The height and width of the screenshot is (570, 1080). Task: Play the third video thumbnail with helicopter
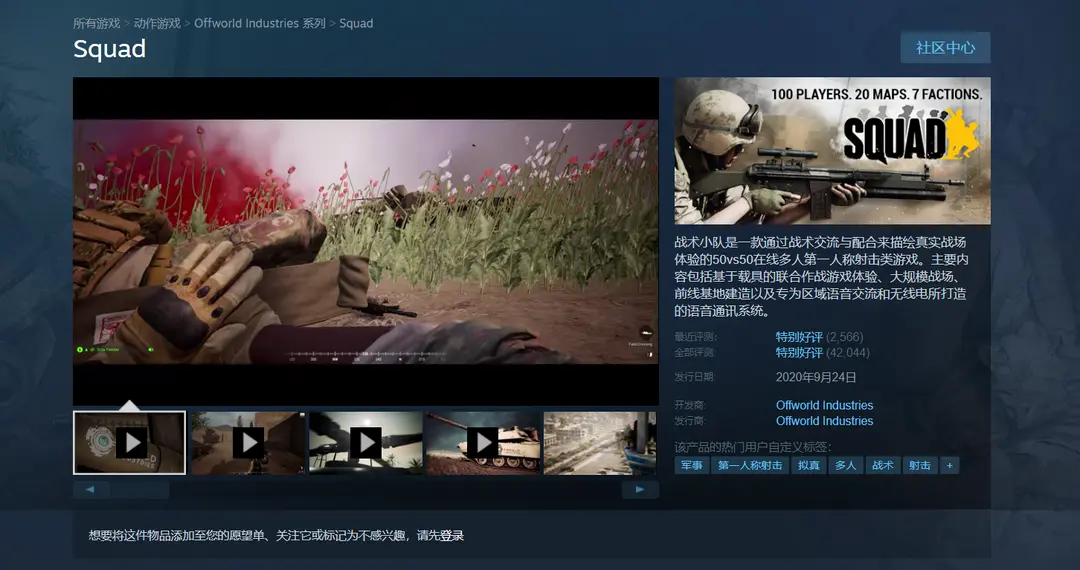click(x=366, y=443)
